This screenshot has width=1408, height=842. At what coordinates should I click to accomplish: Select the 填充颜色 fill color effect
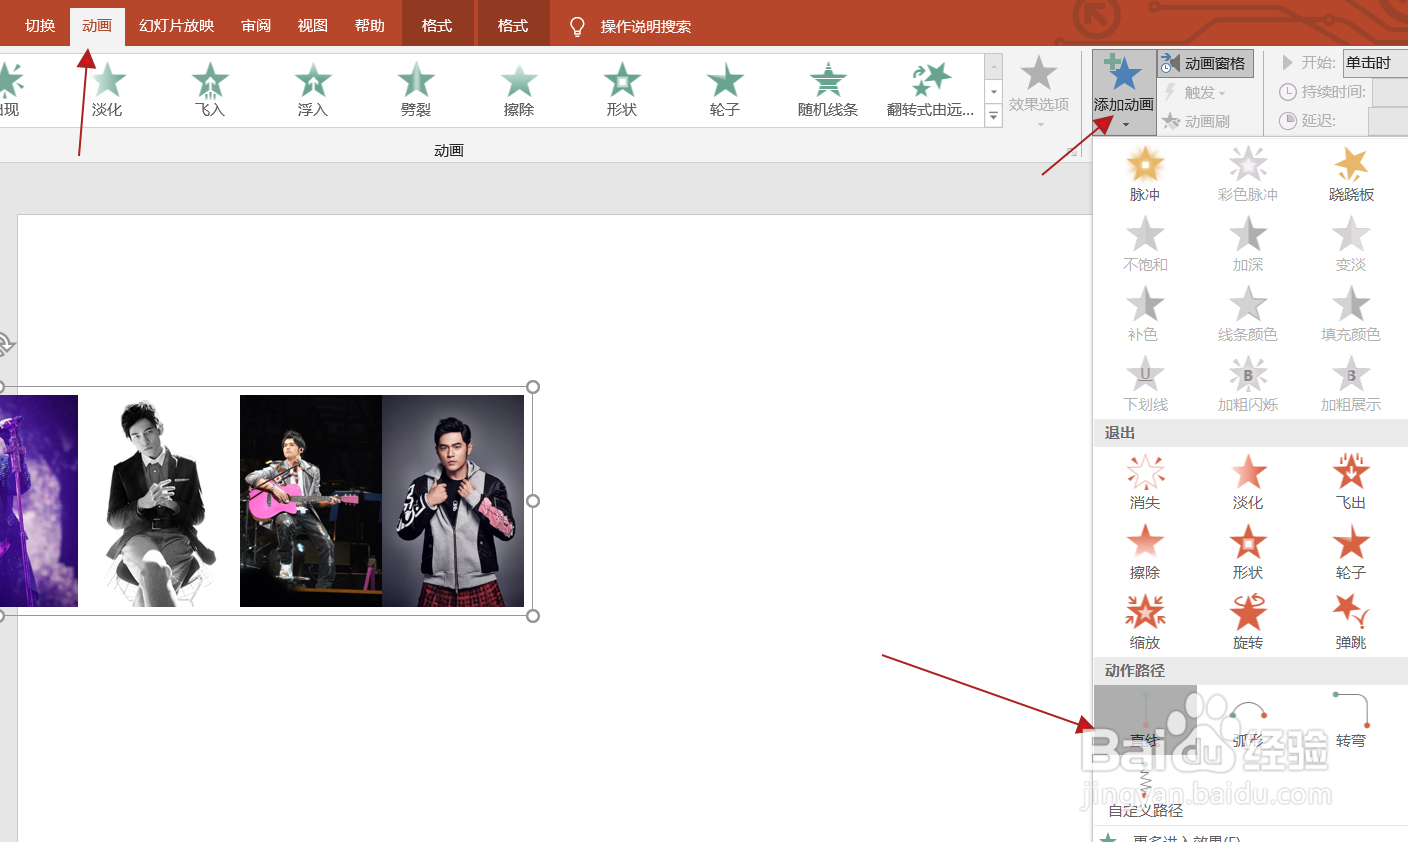click(1351, 314)
